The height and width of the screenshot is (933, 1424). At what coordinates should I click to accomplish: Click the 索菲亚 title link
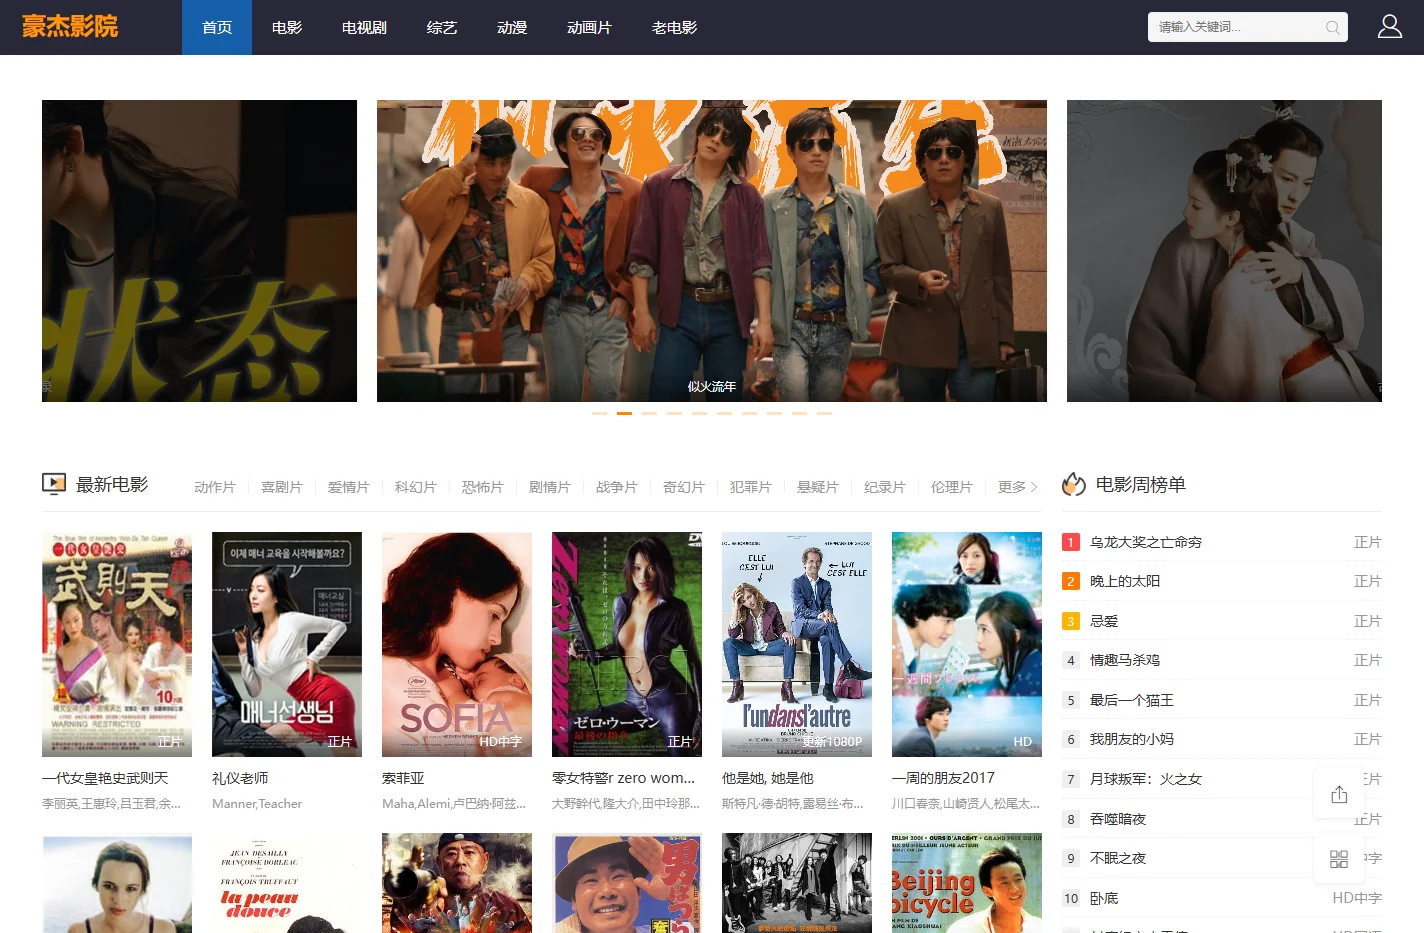pos(403,778)
